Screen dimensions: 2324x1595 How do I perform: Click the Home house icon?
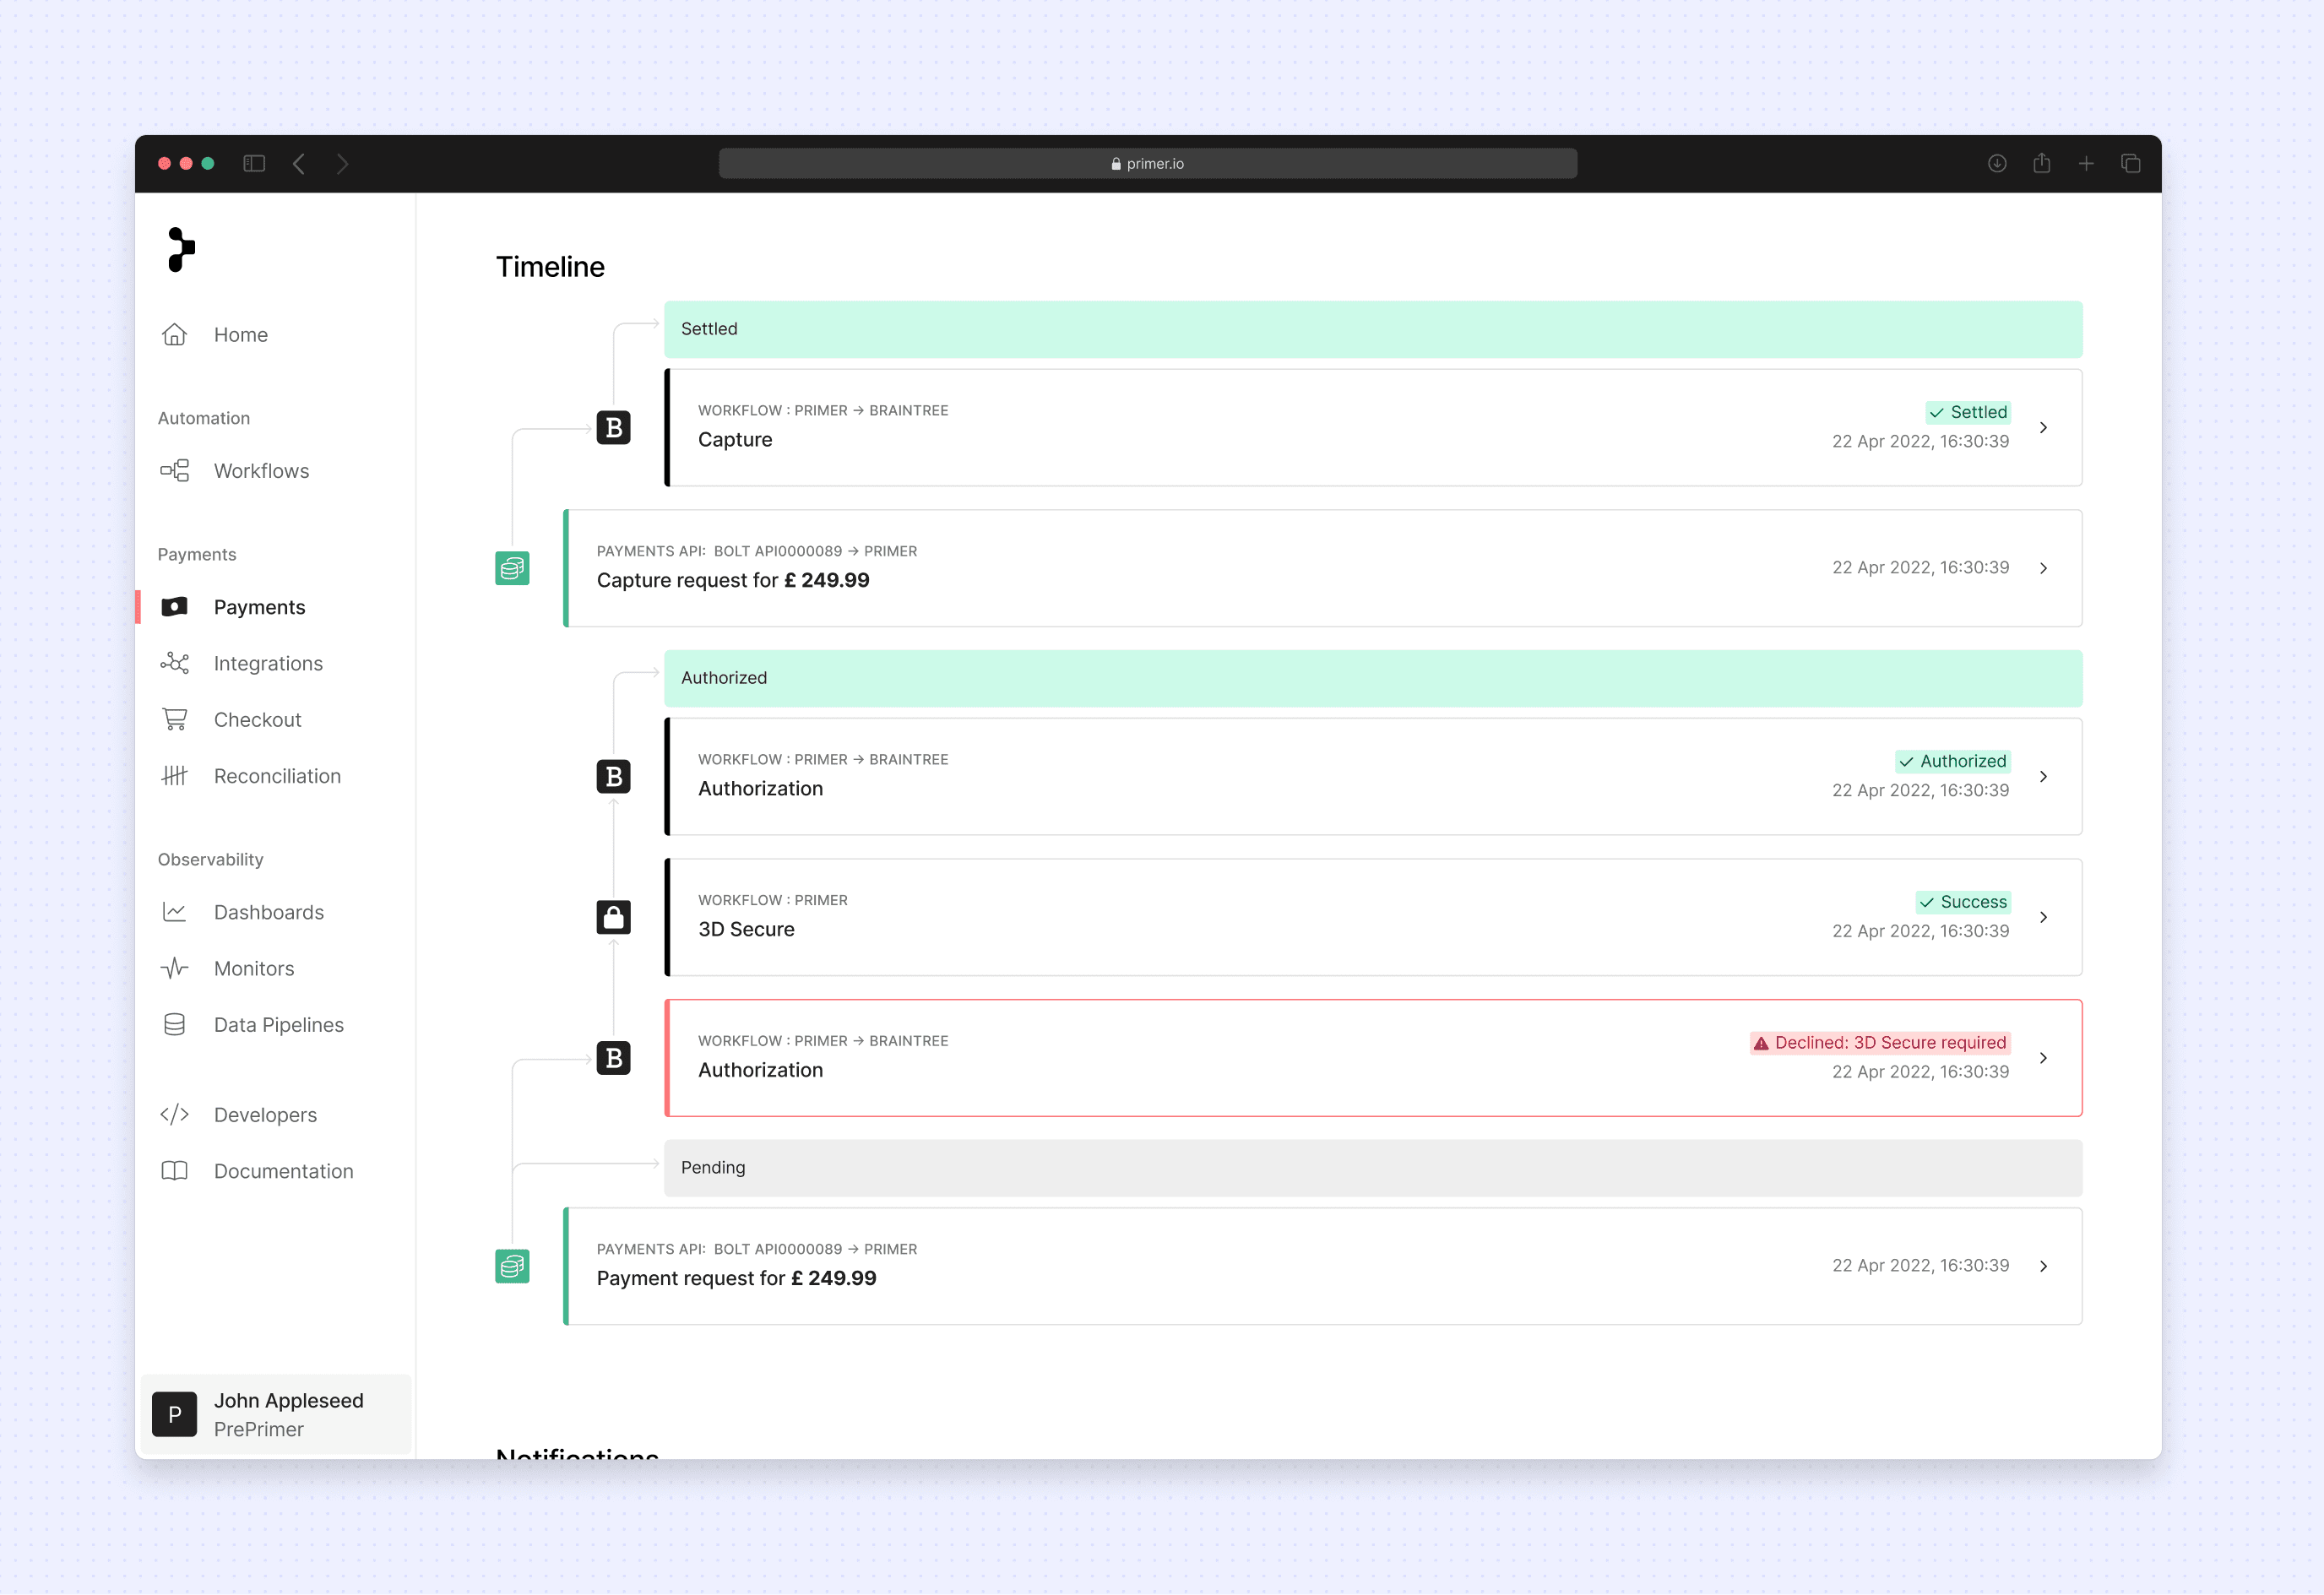click(174, 335)
